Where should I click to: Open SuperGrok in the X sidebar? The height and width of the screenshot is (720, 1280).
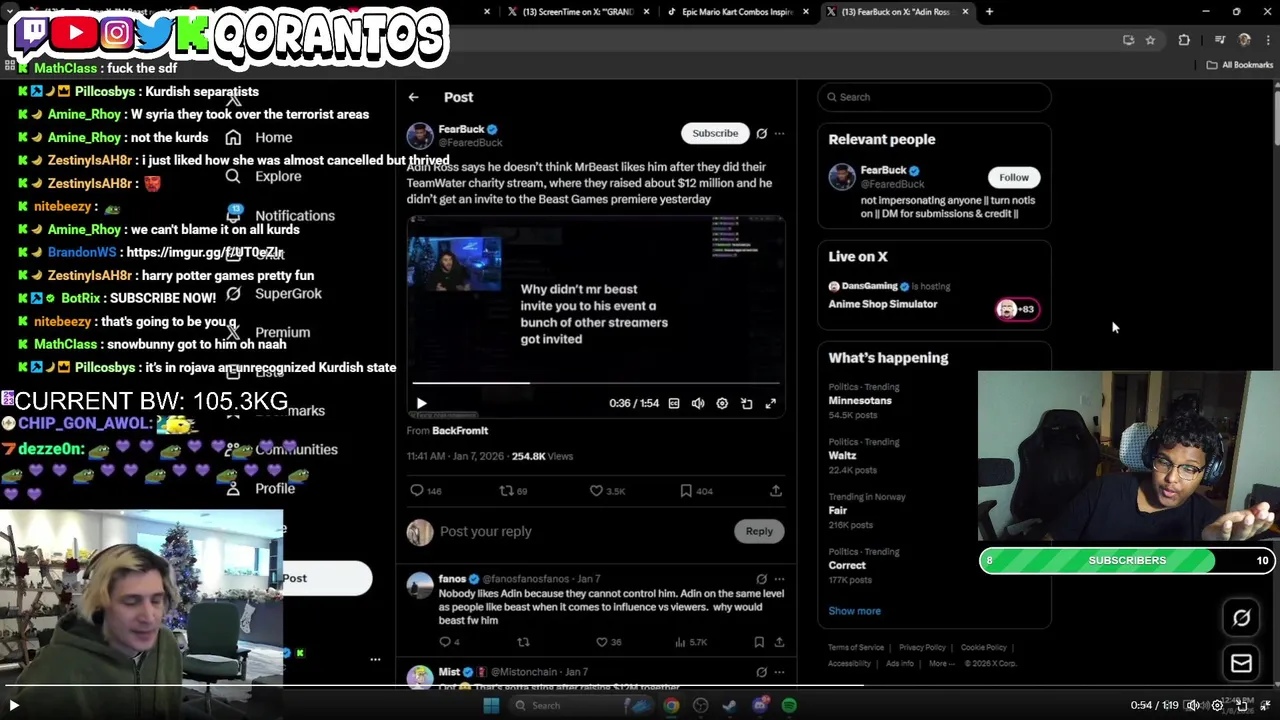pyautogui.click(x=288, y=294)
